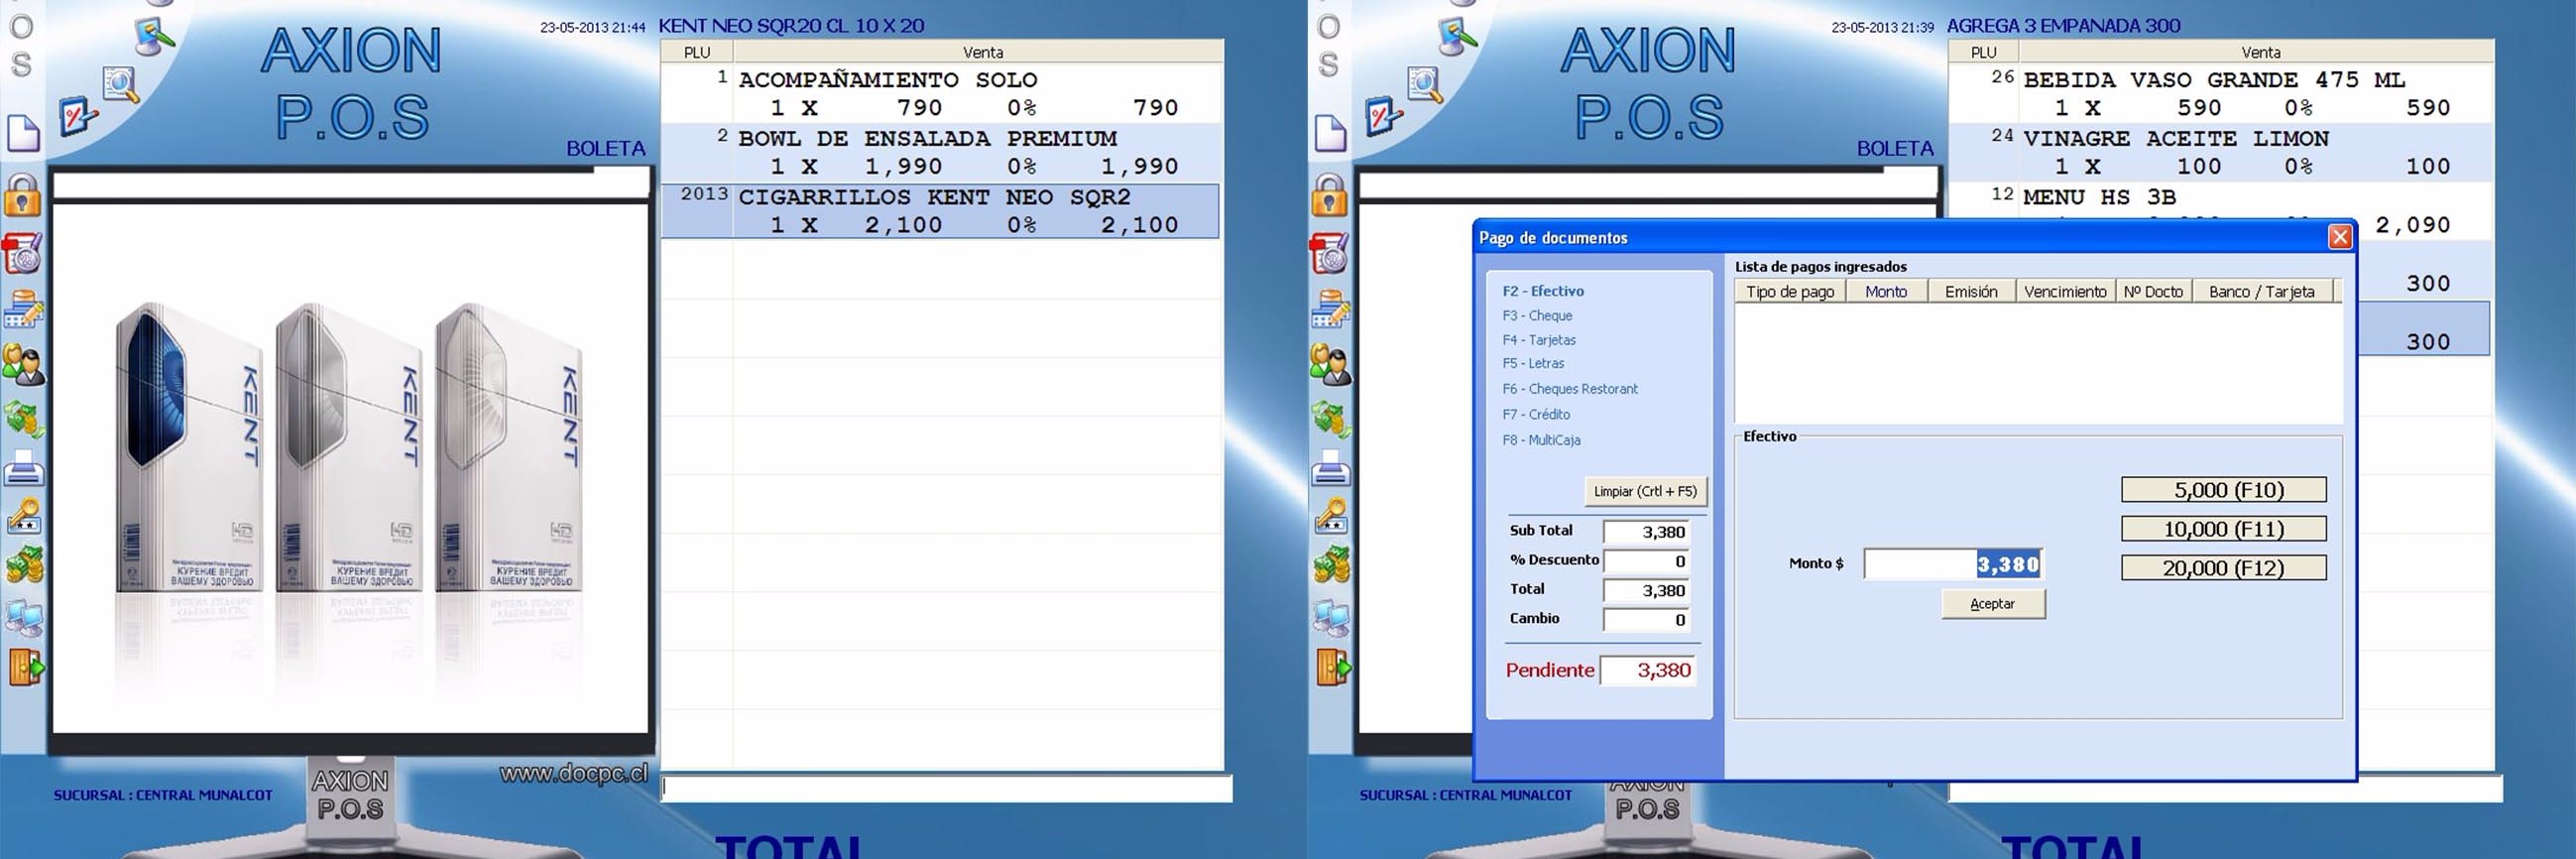Click the % Descuento field
2576x859 pixels.
click(x=1647, y=561)
